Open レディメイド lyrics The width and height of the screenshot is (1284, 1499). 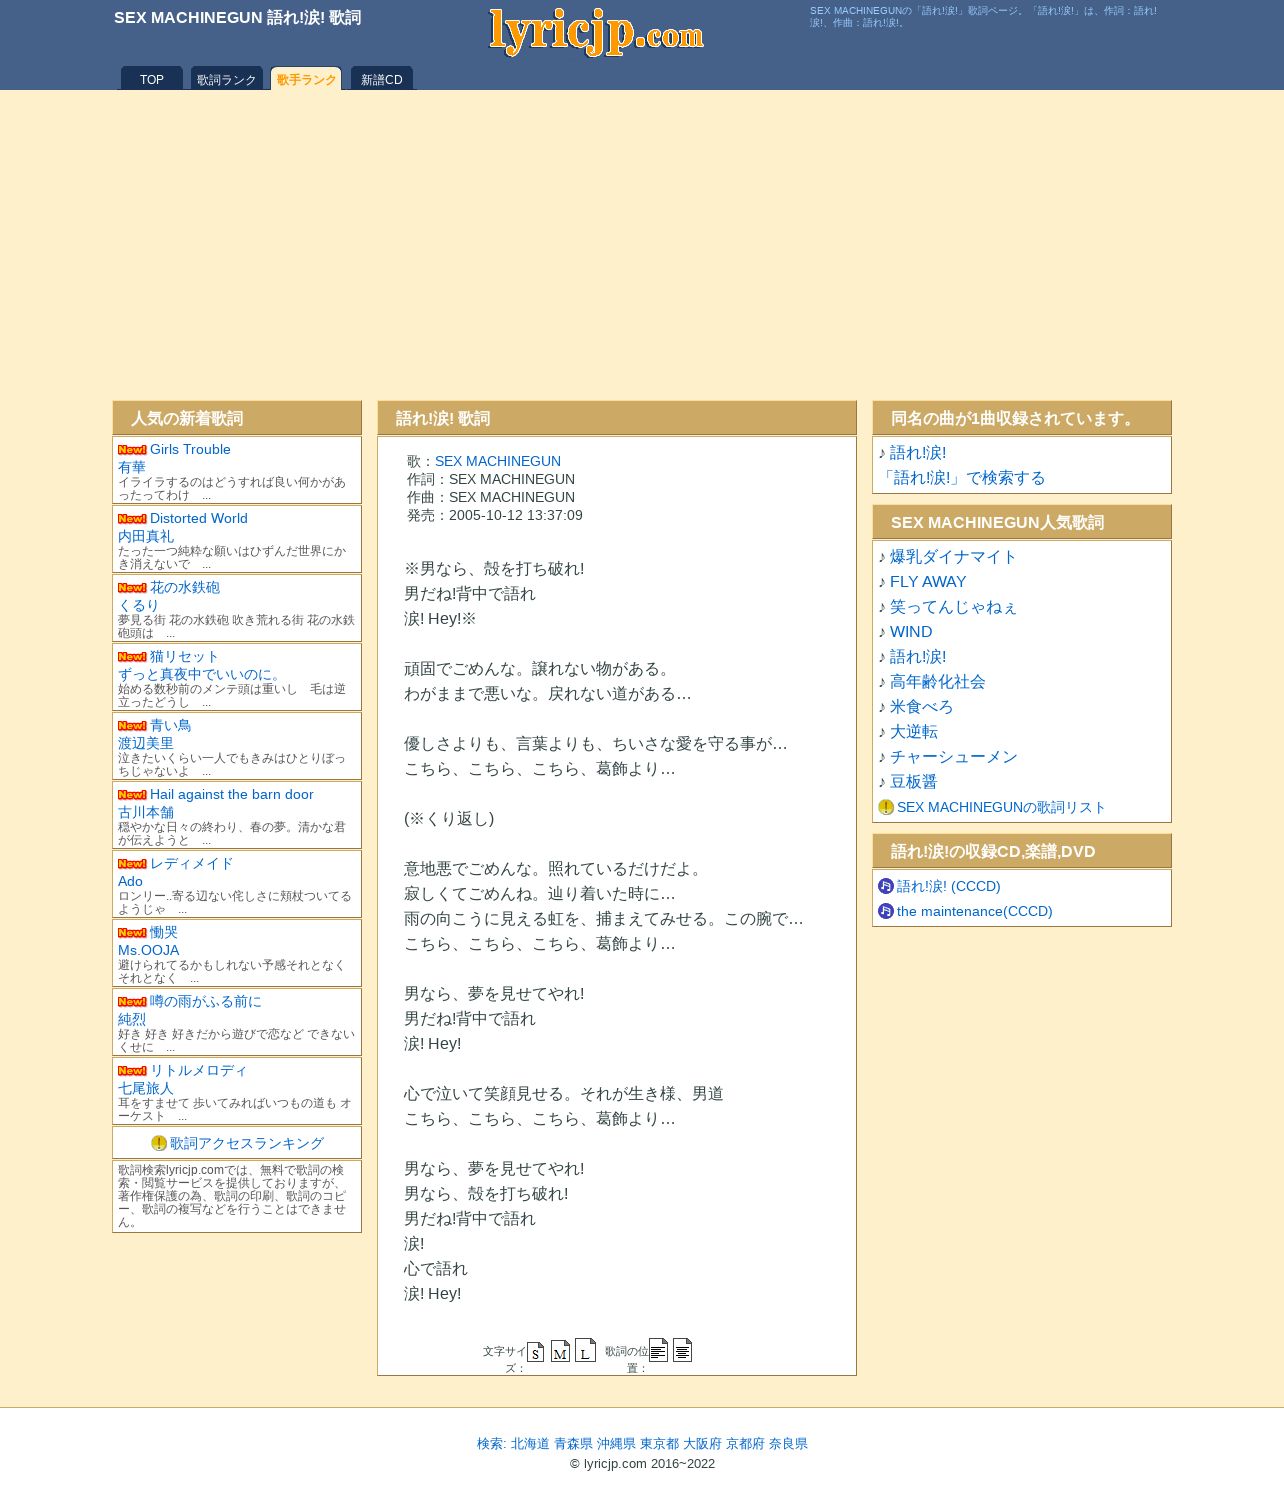click(192, 863)
